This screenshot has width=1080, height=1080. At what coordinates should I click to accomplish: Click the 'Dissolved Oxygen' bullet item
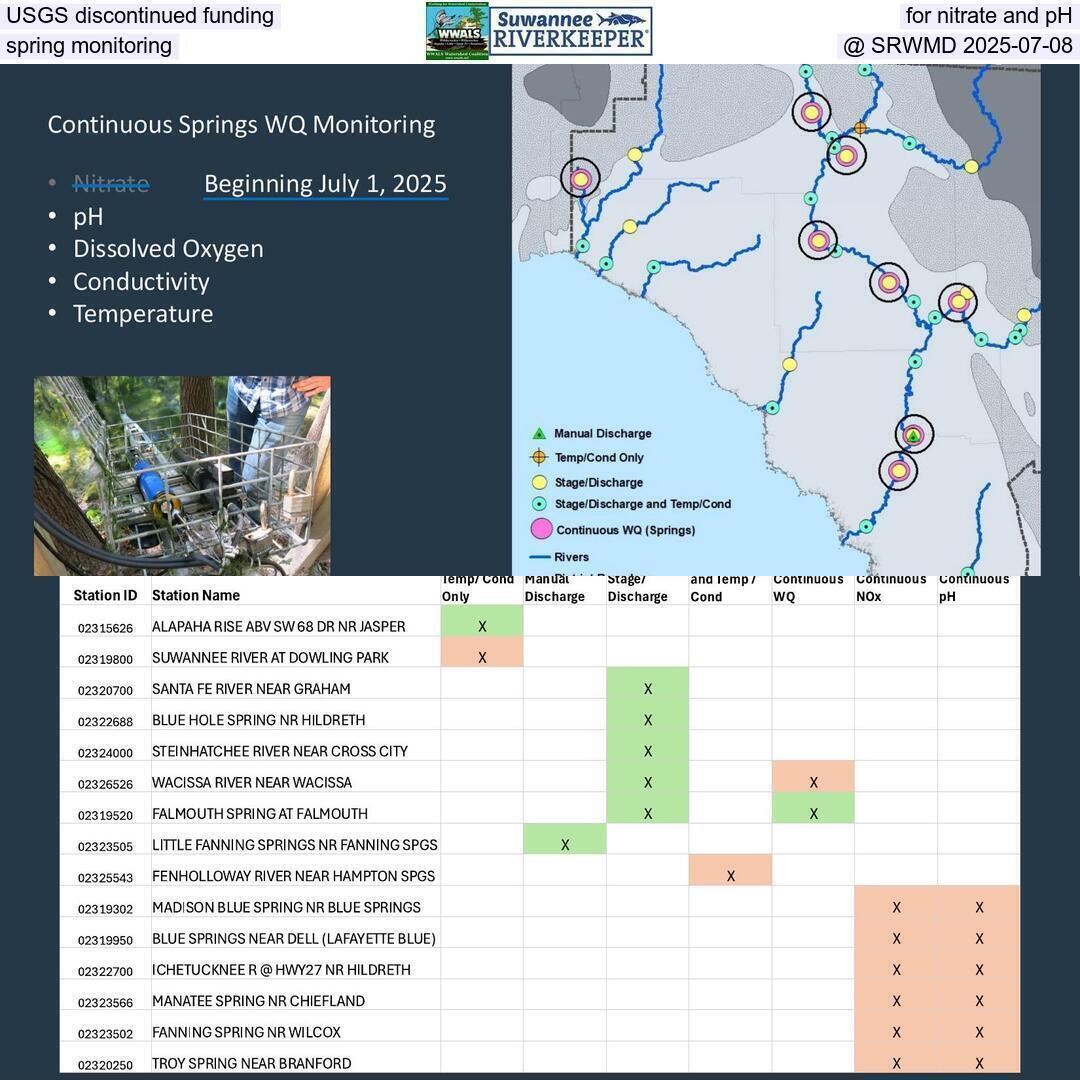[x=168, y=249]
